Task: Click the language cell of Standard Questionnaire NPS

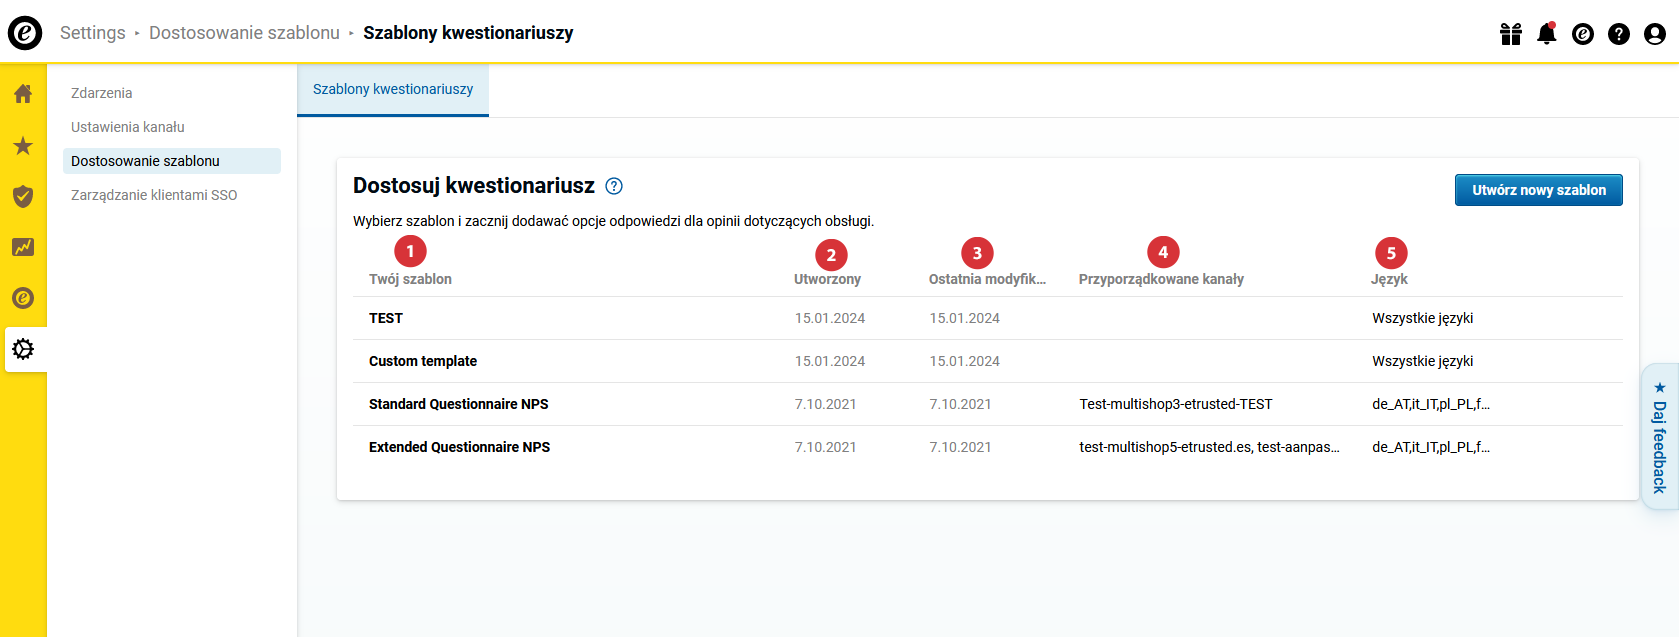Action: 1431,404
